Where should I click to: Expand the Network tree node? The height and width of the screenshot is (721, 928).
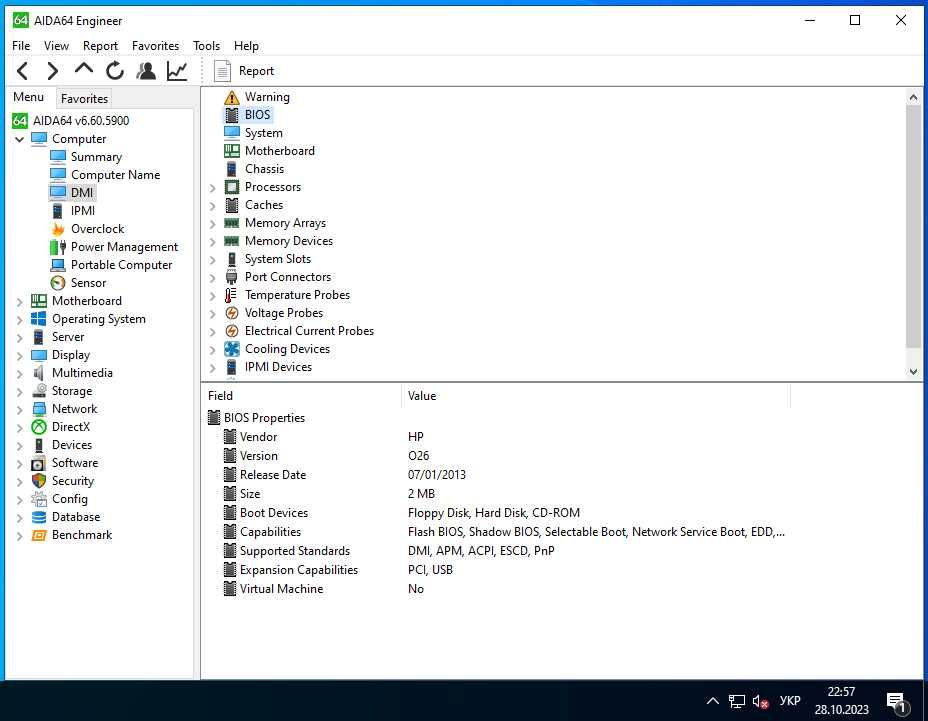[x=20, y=410]
